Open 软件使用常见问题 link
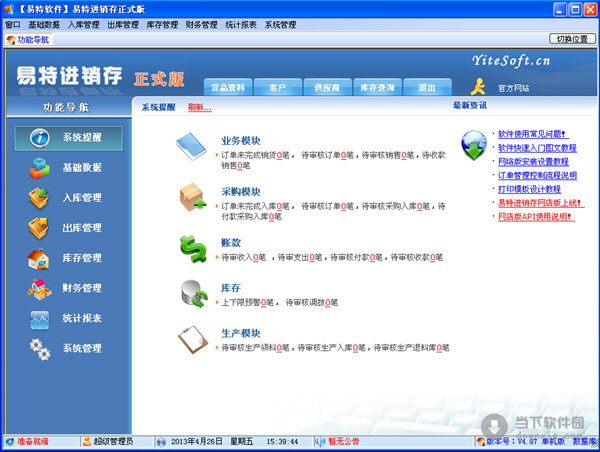The width and height of the screenshot is (600, 452). tap(533, 134)
